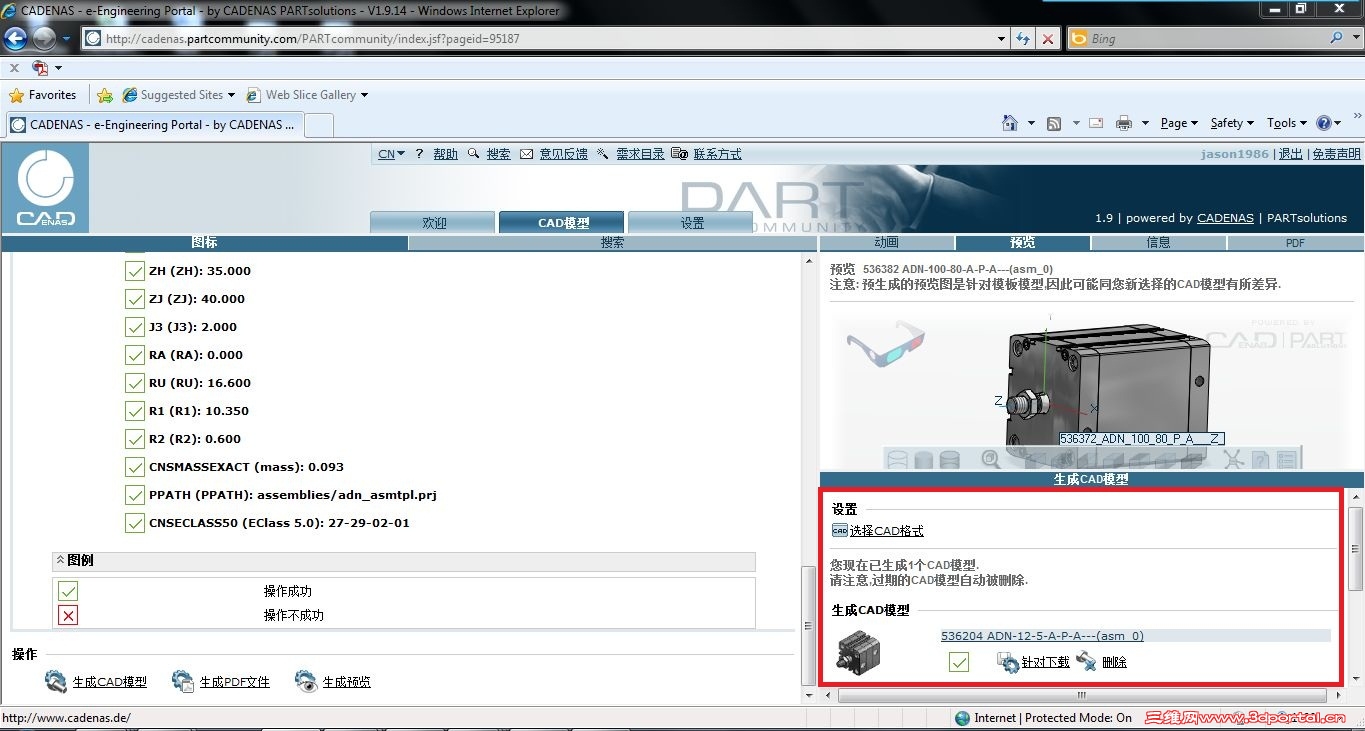Screen dimensions: 1365x731
Task: Click the checkmark box beside J3 (J3): 2.000
Action: pyautogui.click(x=134, y=327)
